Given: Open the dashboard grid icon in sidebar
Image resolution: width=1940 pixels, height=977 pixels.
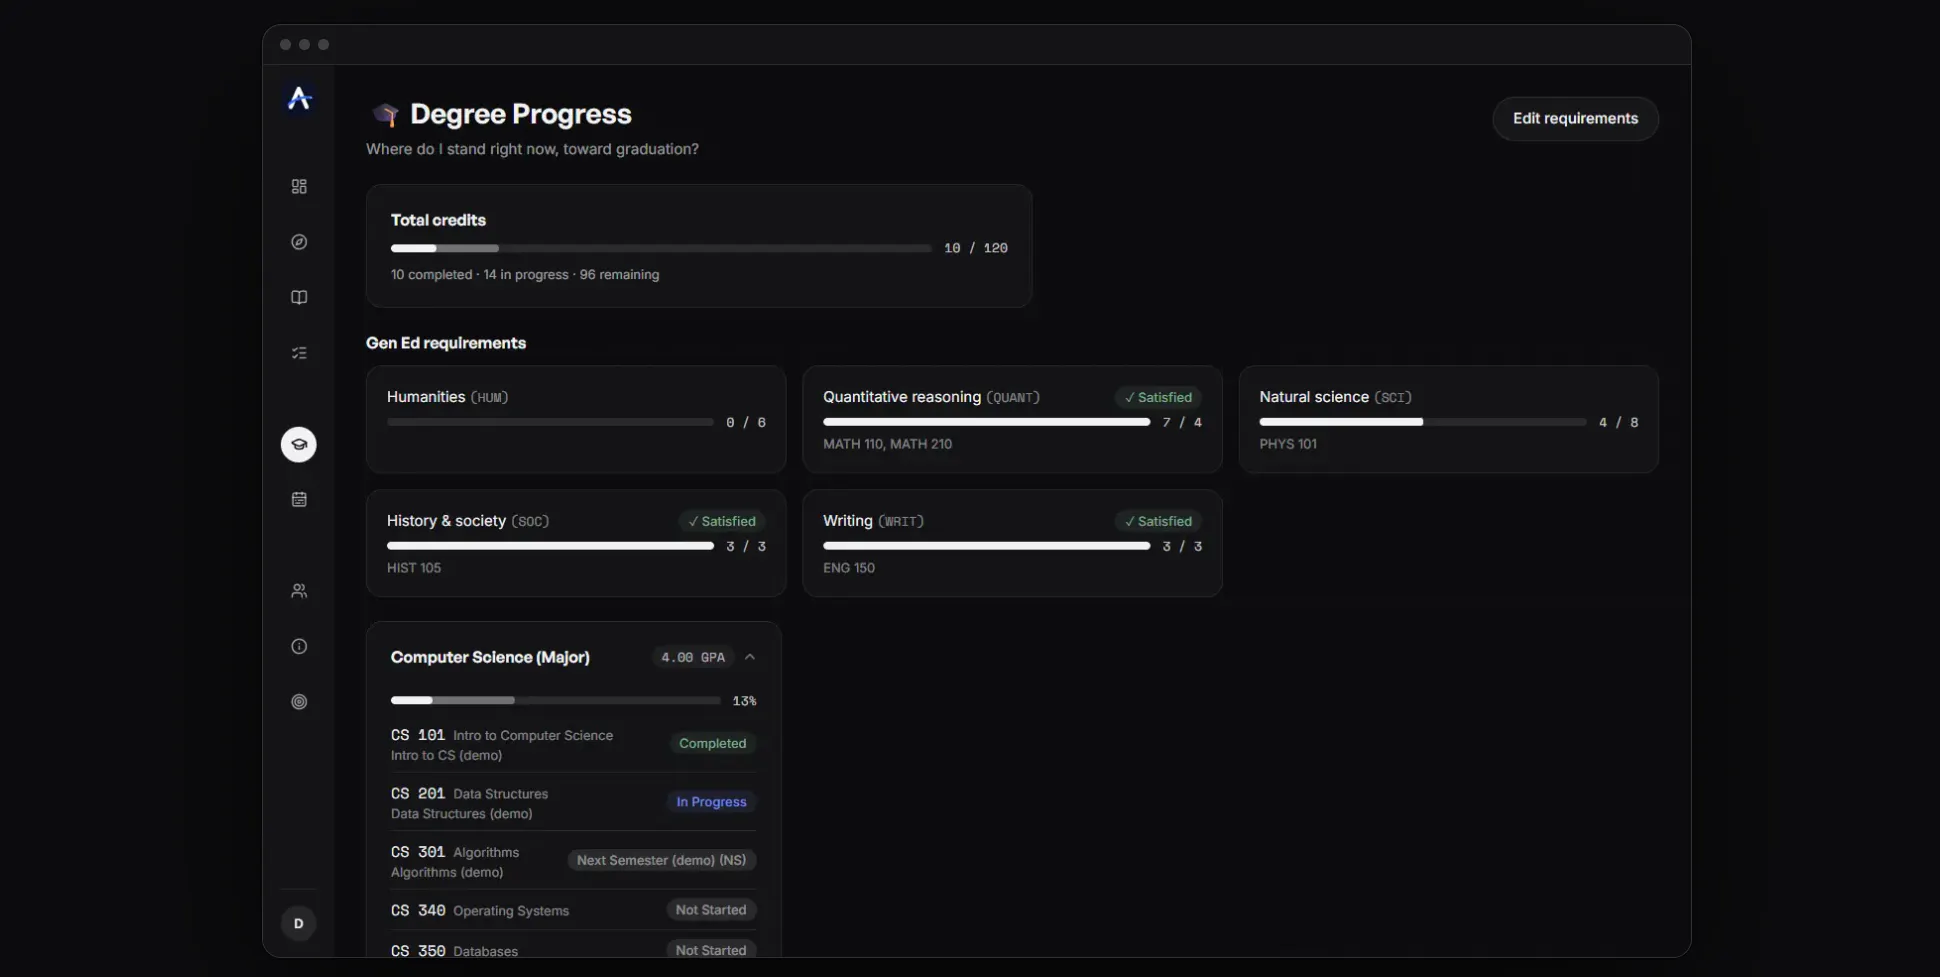Looking at the screenshot, I should point(299,187).
